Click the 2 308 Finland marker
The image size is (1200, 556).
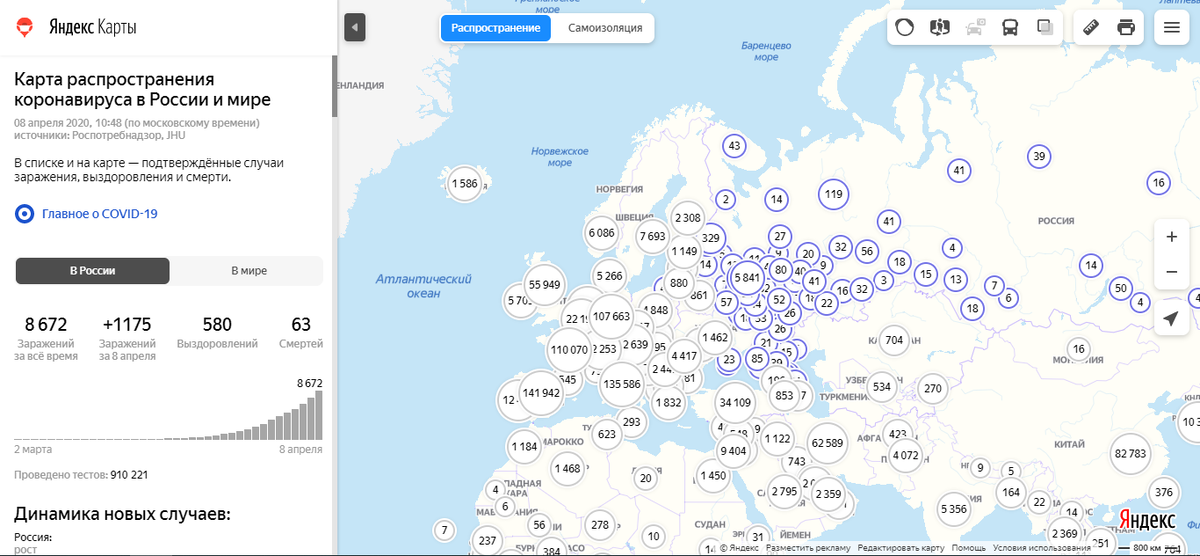click(x=687, y=217)
